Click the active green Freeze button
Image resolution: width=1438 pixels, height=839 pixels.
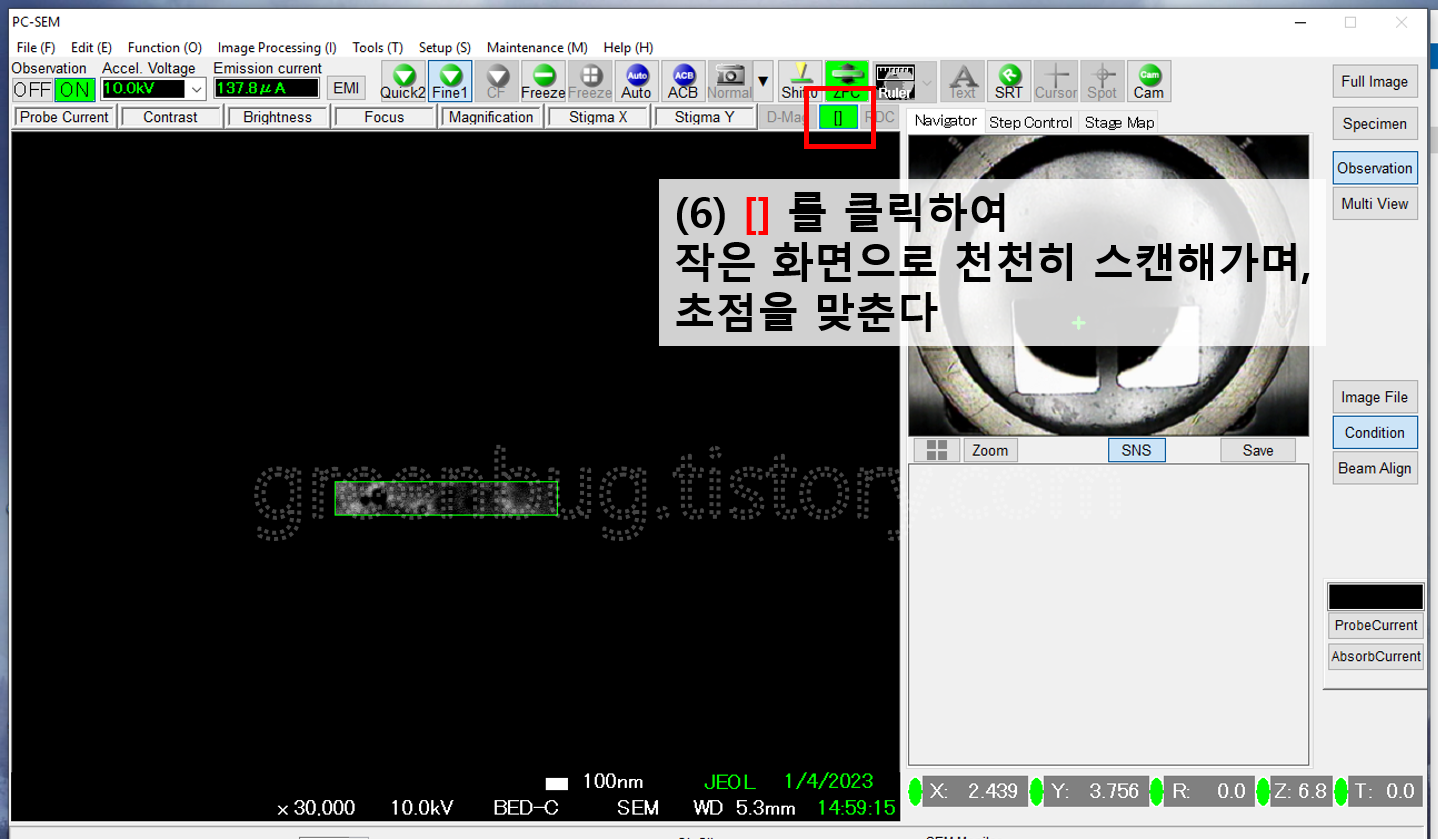tap(543, 81)
